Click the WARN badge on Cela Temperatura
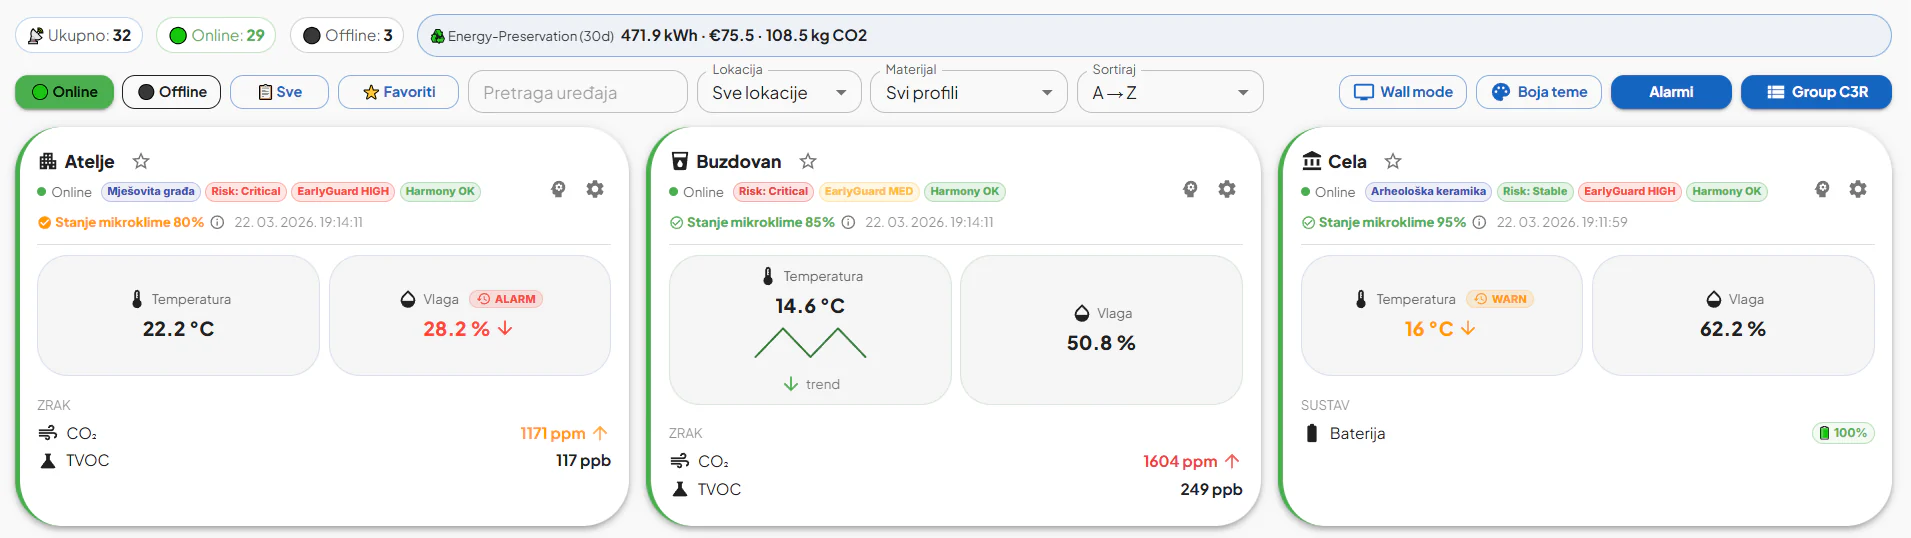1911x538 pixels. pyautogui.click(x=1500, y=299)
